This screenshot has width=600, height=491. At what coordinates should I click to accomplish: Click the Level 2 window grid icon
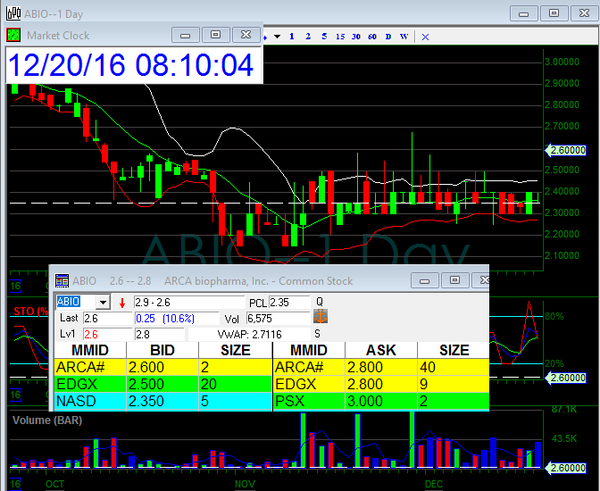coord(61,280)
